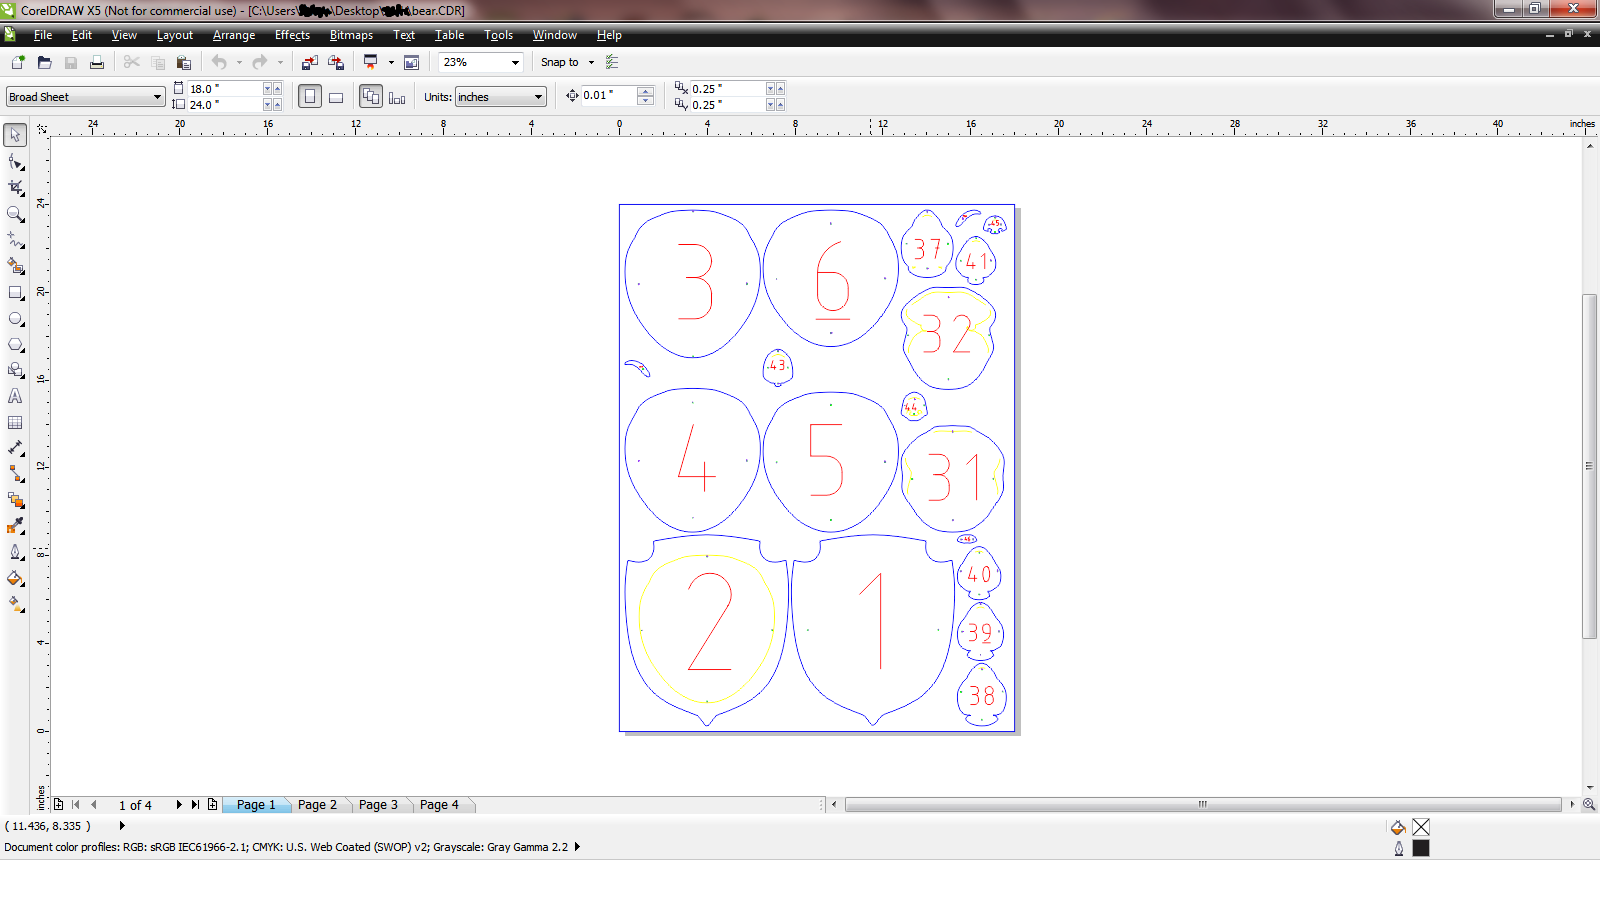Image resolution: width=1600 pixels, height=900 pixels.
Task: Jump to the last page
Action: (195, 805)
